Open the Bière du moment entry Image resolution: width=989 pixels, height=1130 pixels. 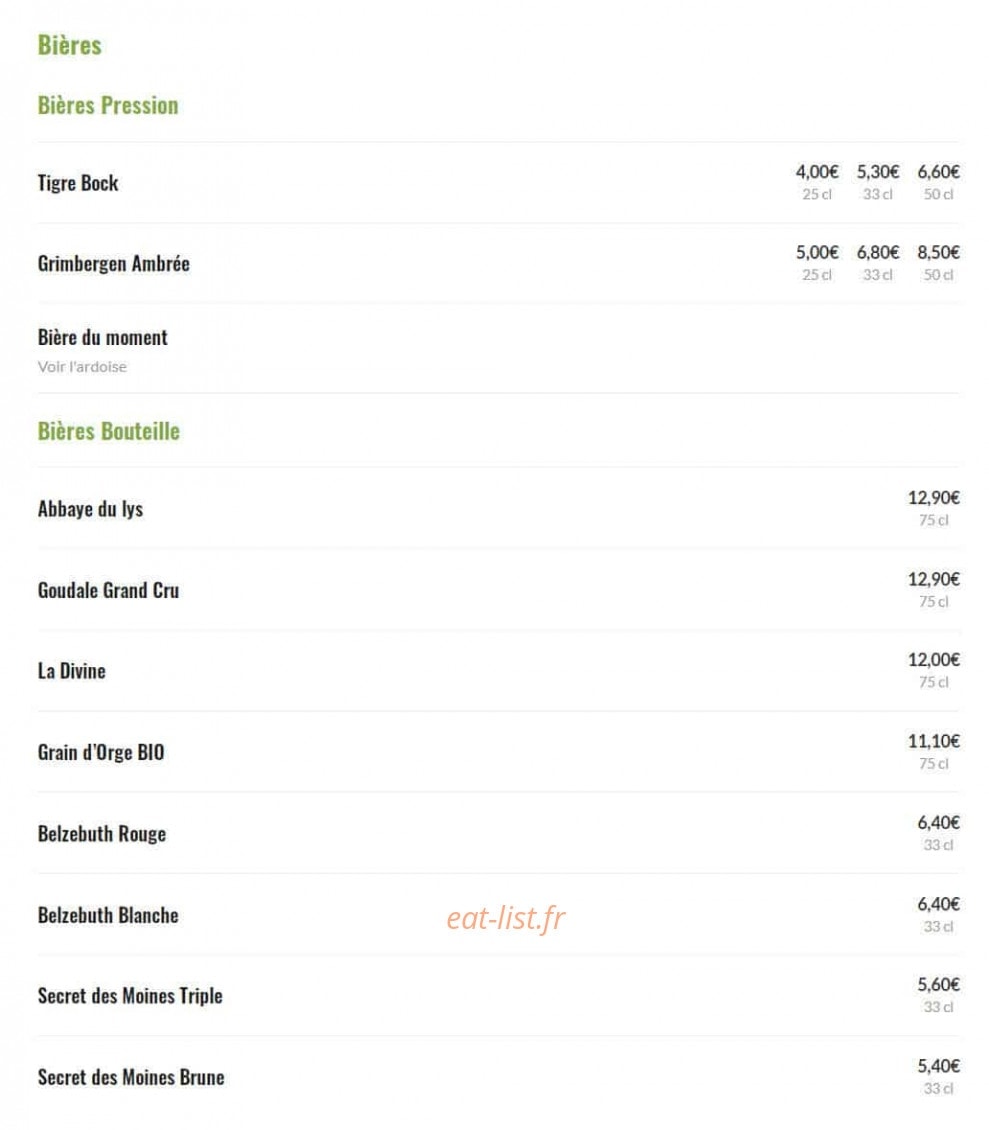coord(102,337)
